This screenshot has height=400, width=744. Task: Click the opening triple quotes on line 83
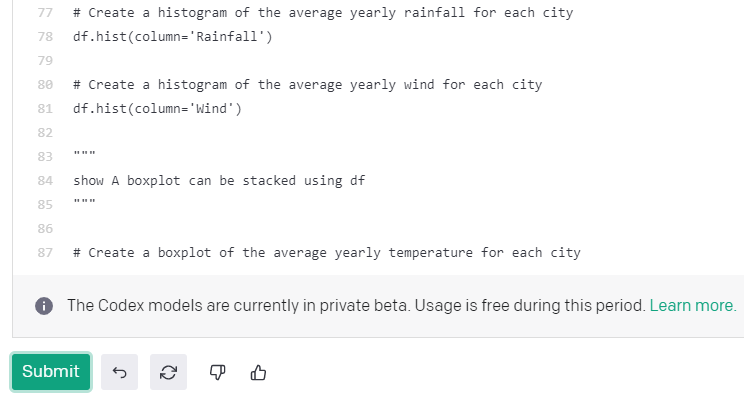pyautogui.click(x=84, y=154)
